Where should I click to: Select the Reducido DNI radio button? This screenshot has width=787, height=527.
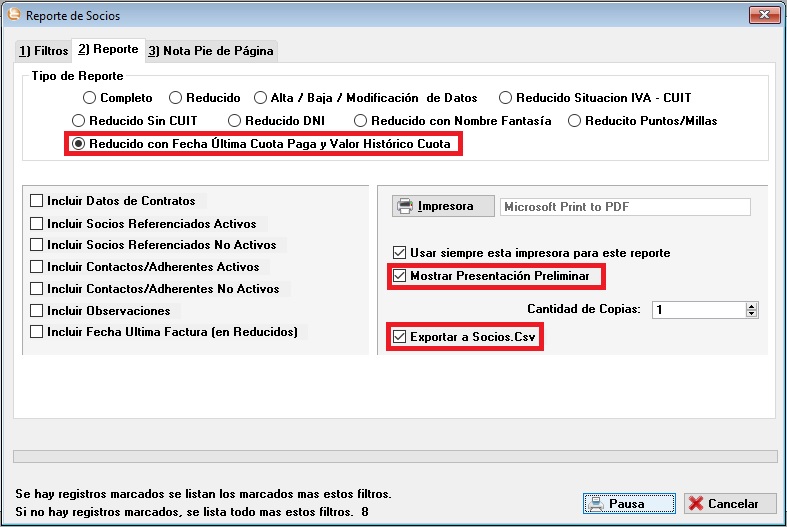click(236, 121)
